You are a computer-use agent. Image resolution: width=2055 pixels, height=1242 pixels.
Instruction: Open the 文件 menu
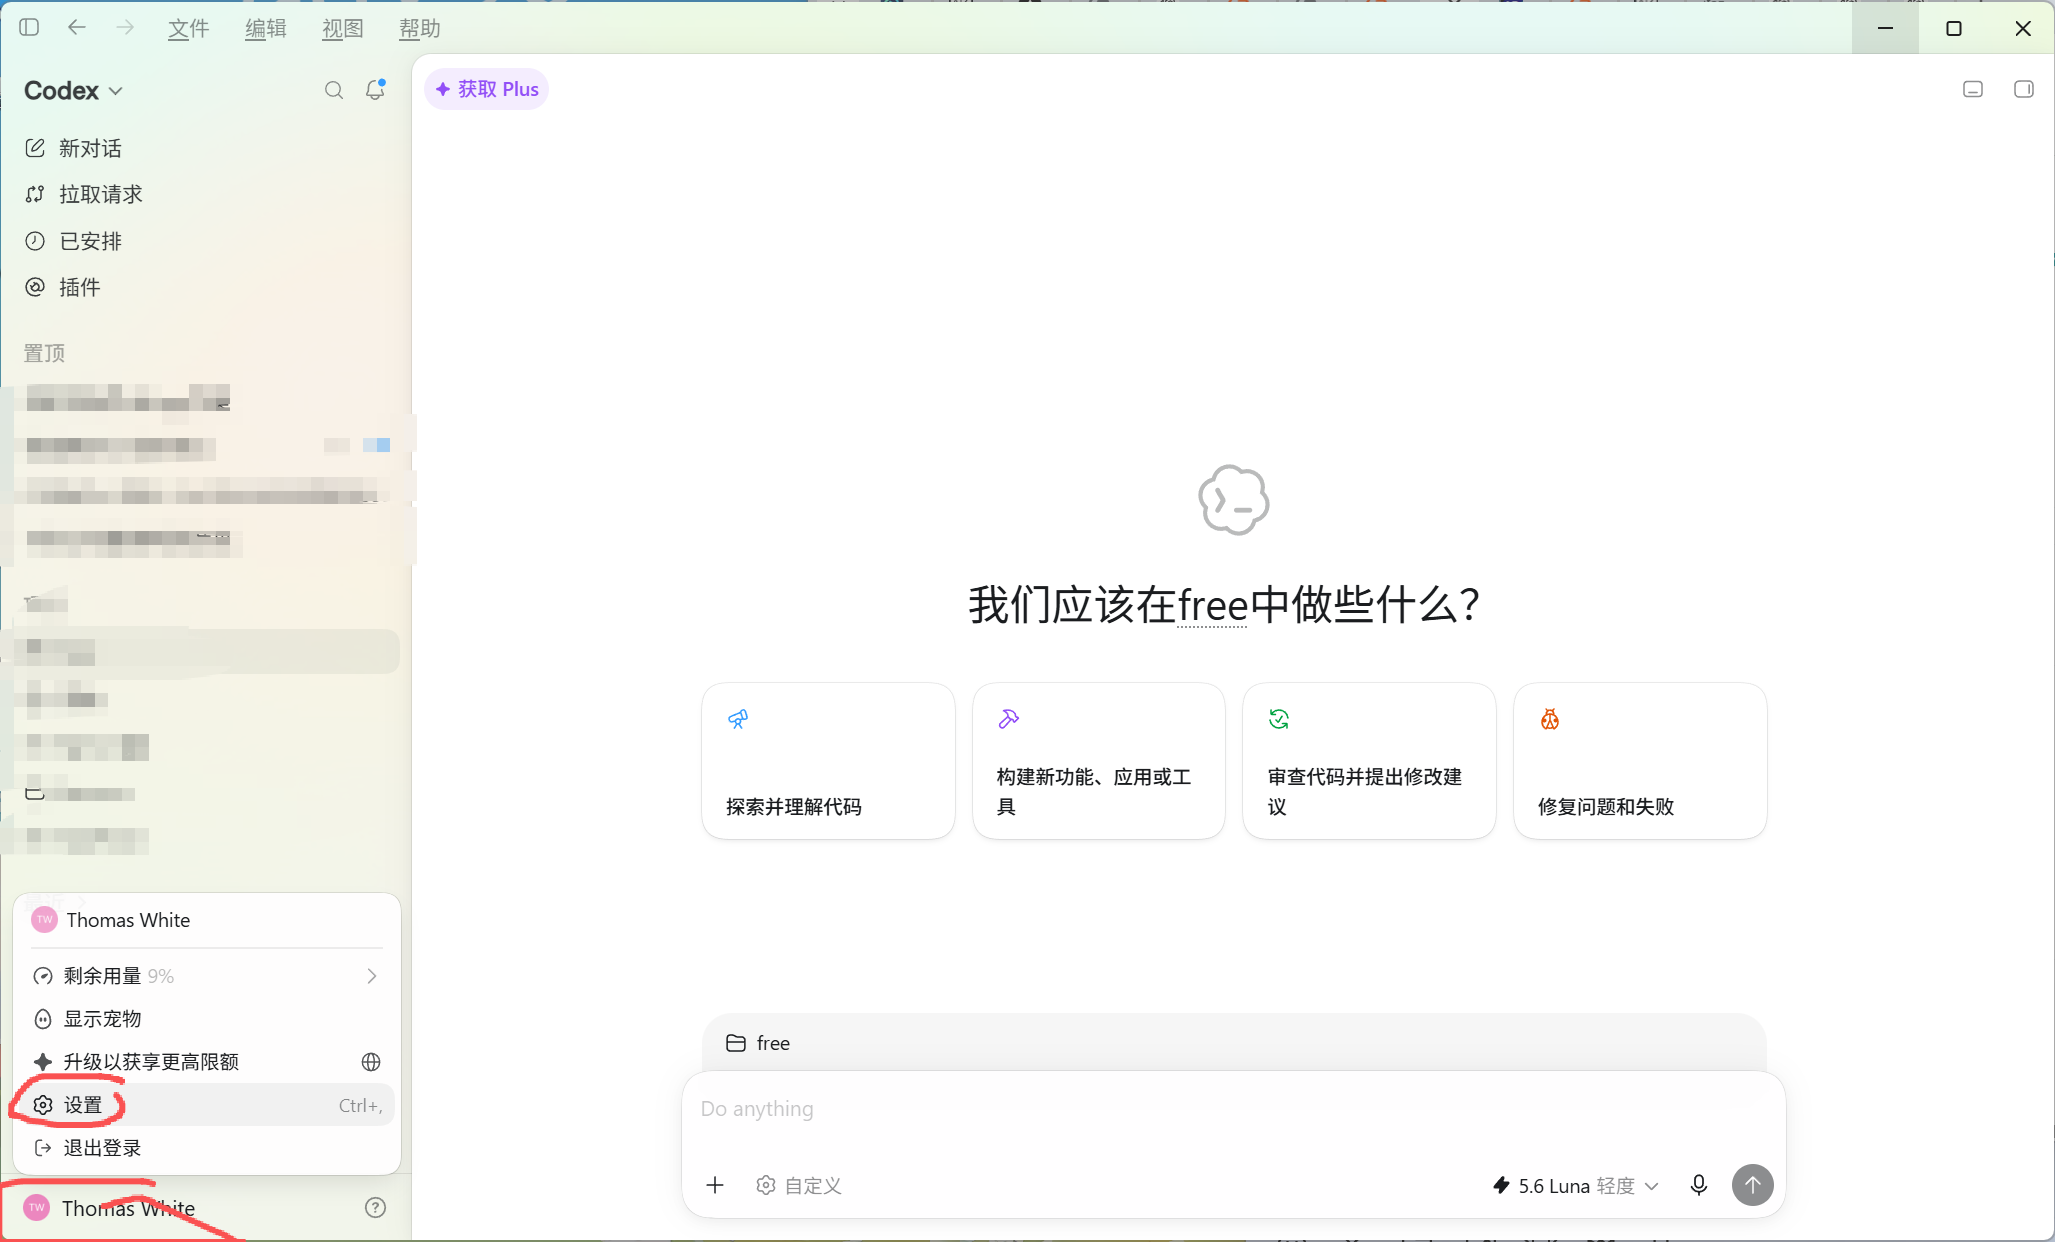(188, 29)
